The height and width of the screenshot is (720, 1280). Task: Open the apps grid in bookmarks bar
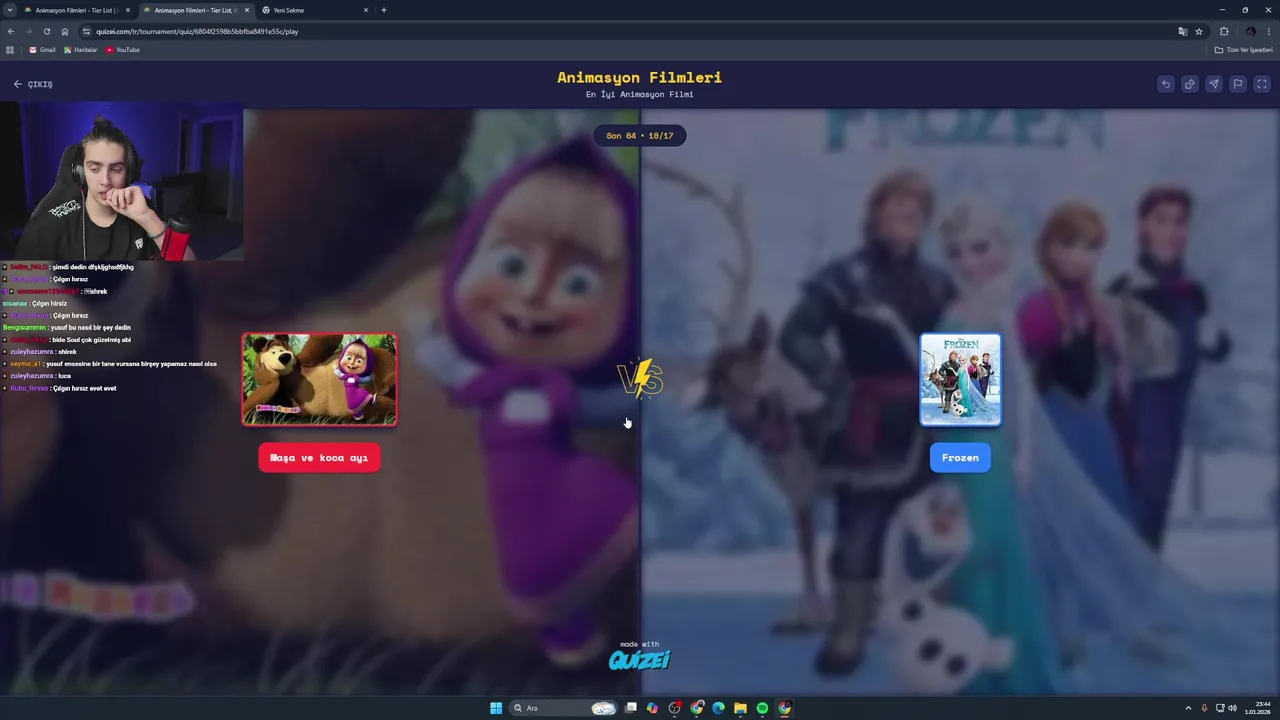point(10,50)
